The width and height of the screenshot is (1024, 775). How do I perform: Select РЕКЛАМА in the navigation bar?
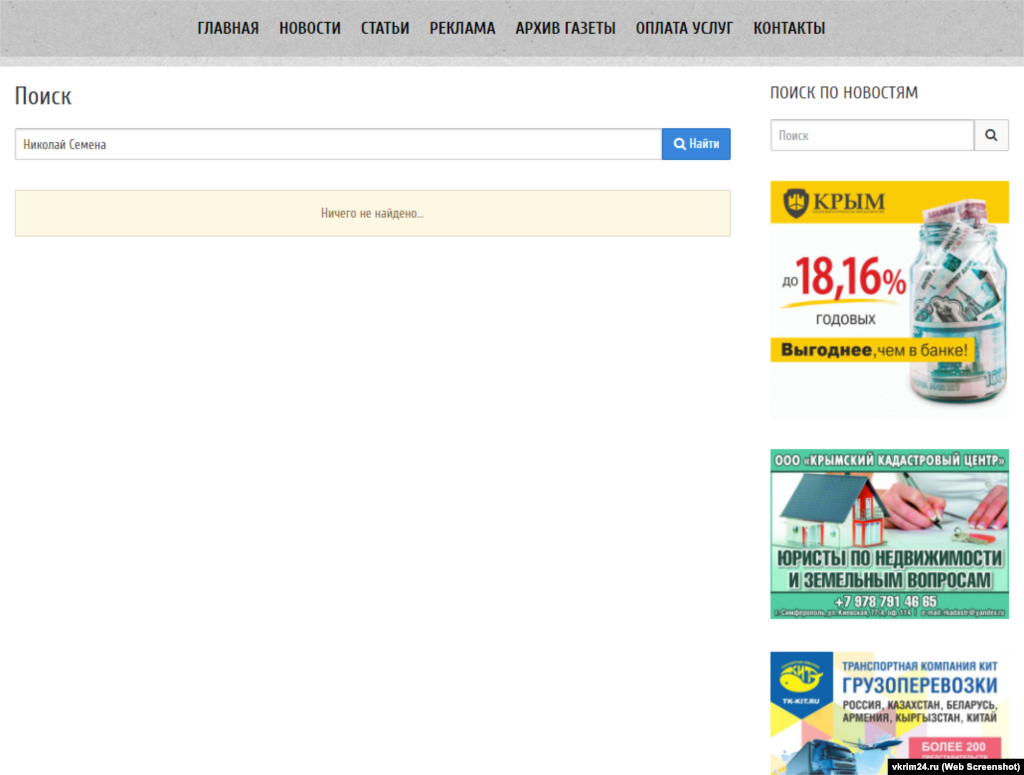[462, 28]
